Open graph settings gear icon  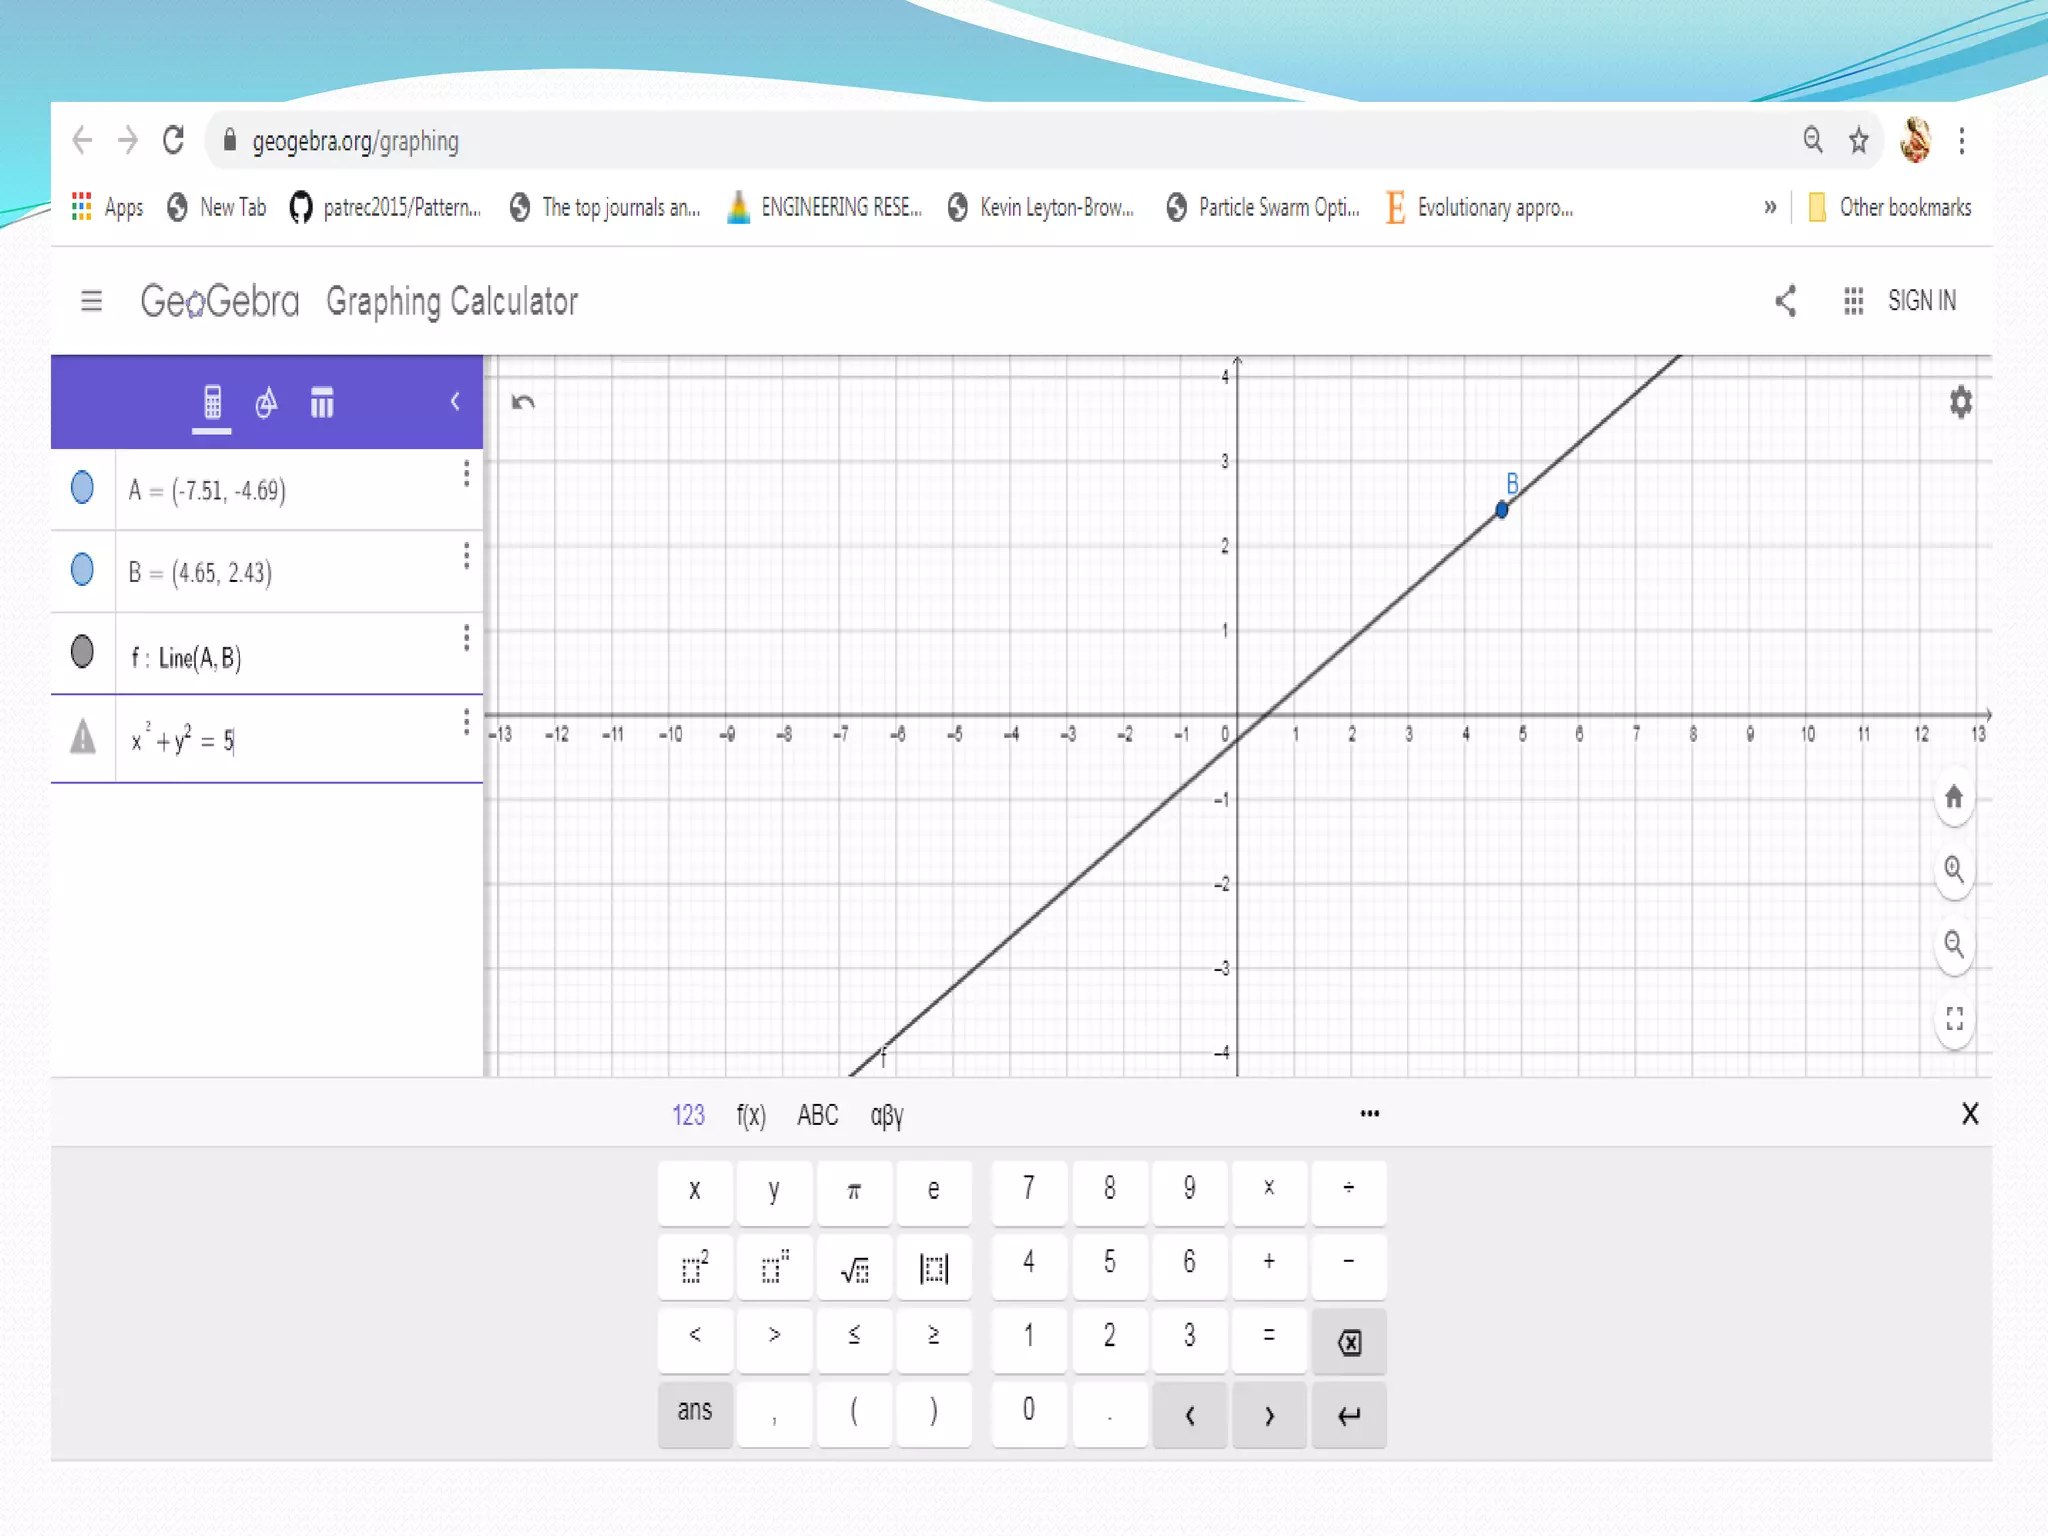click(1960, 403)
